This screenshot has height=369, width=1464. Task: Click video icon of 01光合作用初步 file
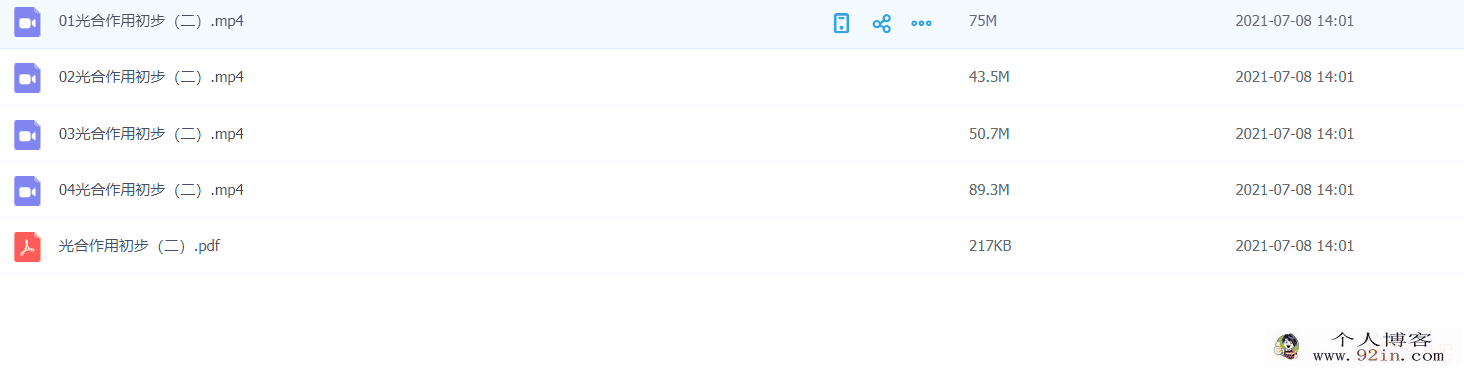[x=27, y=22]
